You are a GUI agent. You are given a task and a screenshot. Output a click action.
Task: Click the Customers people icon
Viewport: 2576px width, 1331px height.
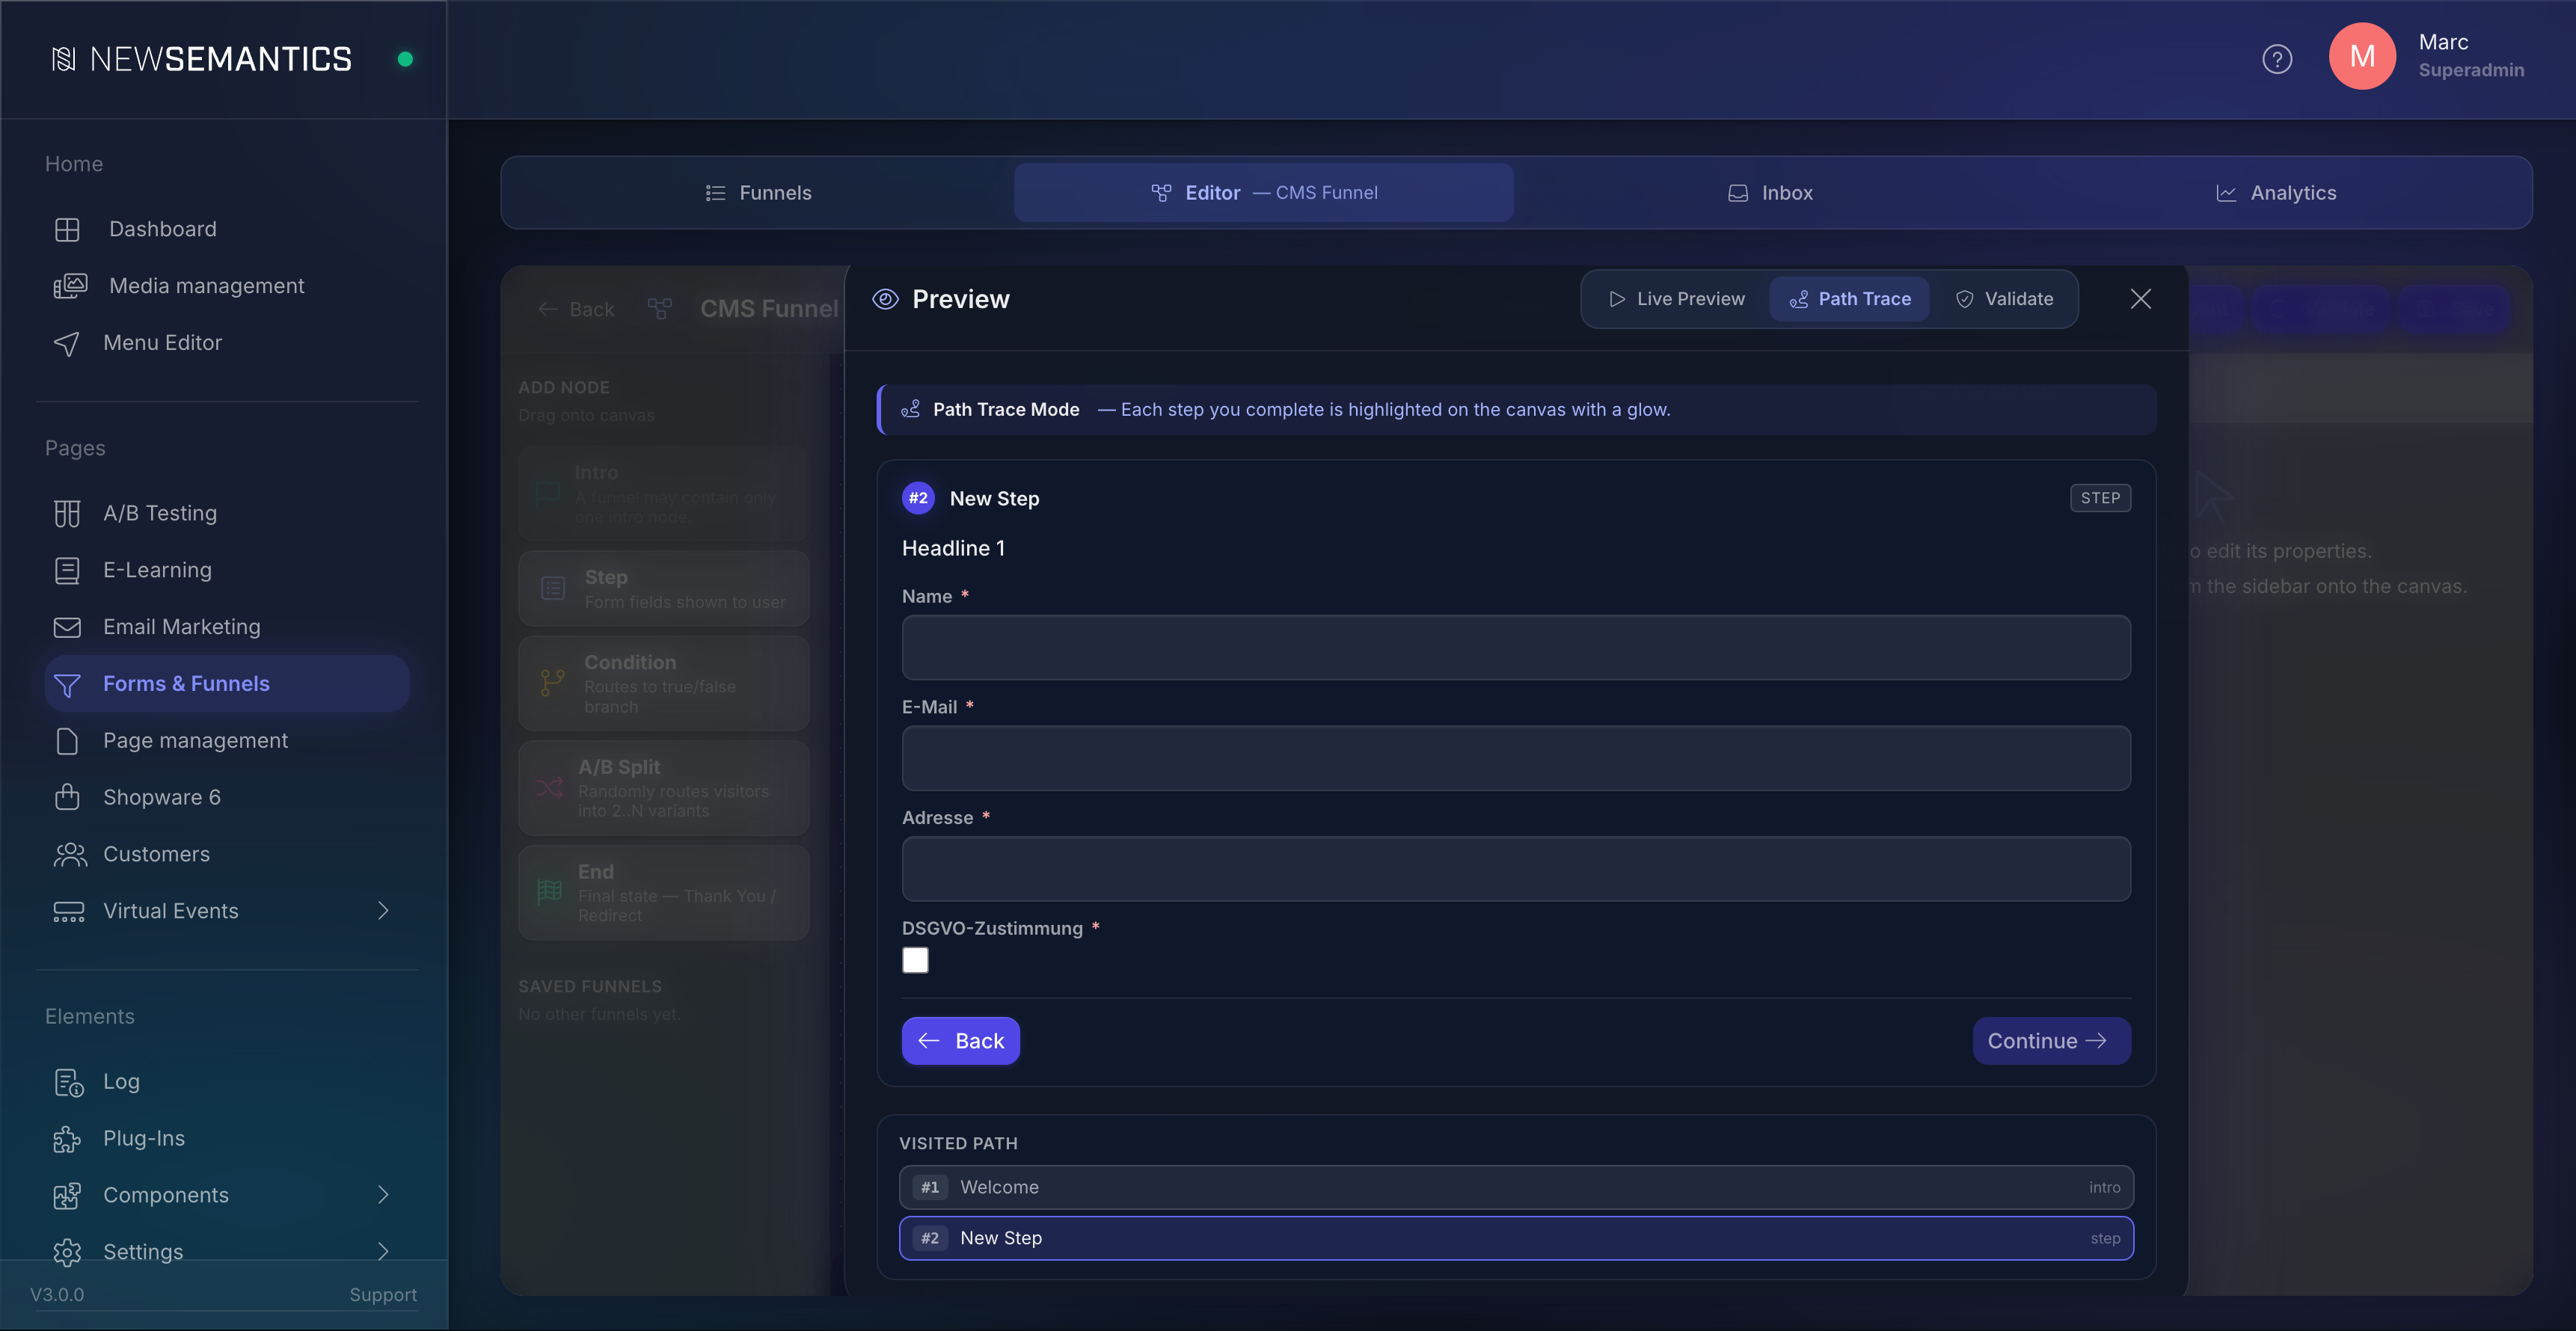(x=69, y=854)
